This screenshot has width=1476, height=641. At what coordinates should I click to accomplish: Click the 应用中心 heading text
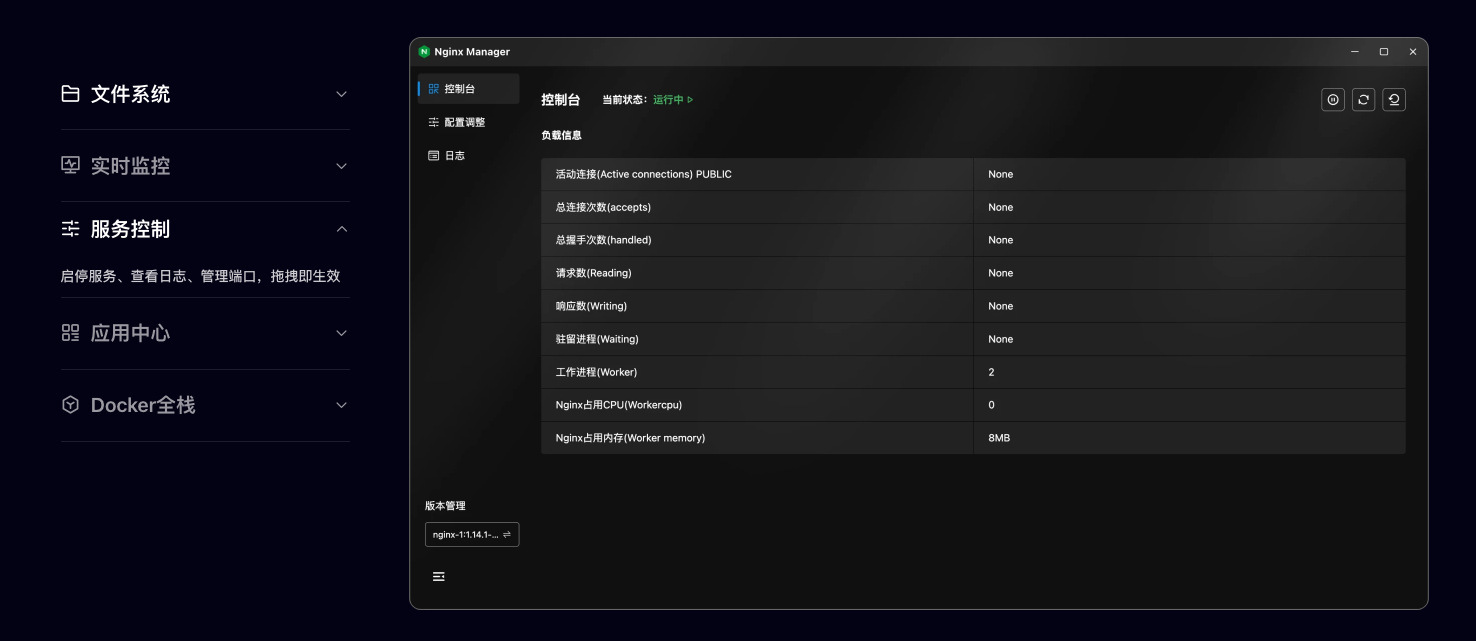tap(130, 333)
